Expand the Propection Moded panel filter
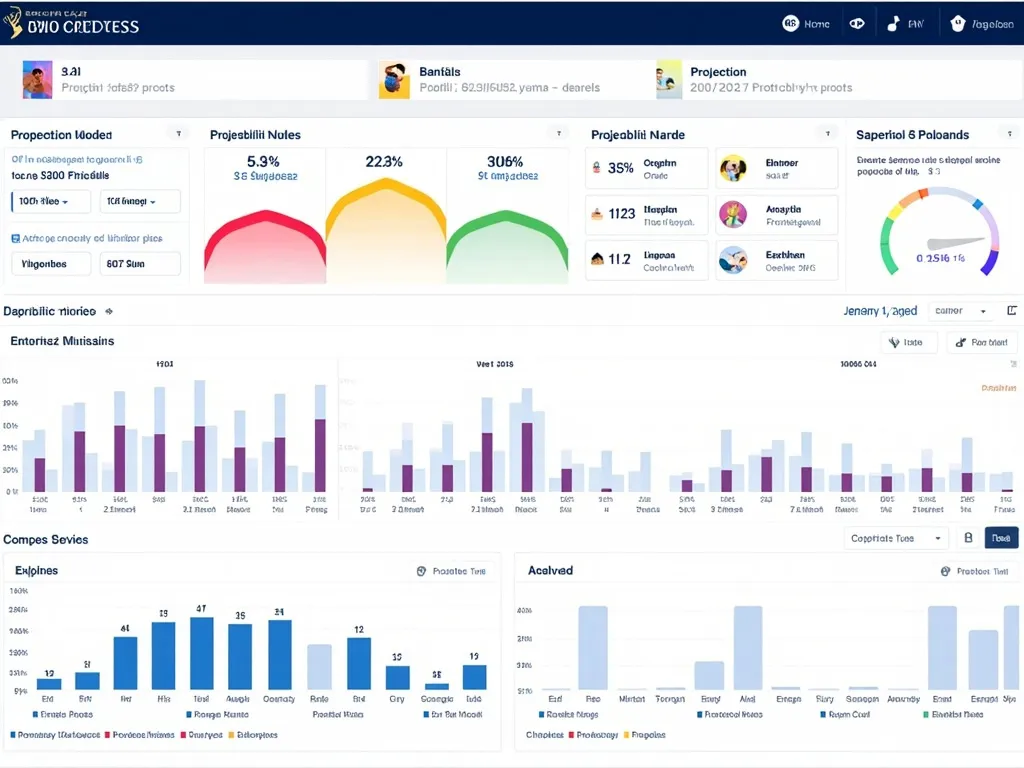 (x=178, y=134)
